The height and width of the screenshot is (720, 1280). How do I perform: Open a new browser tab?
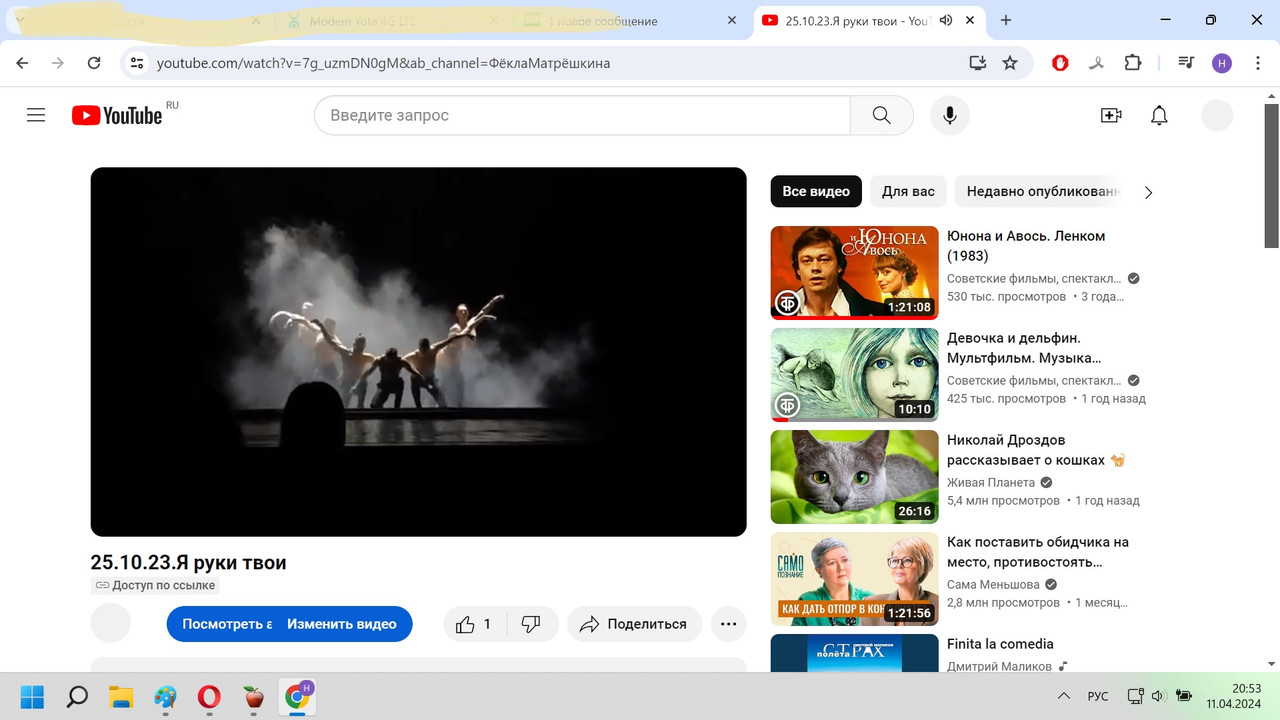(x=1006, y=20)
